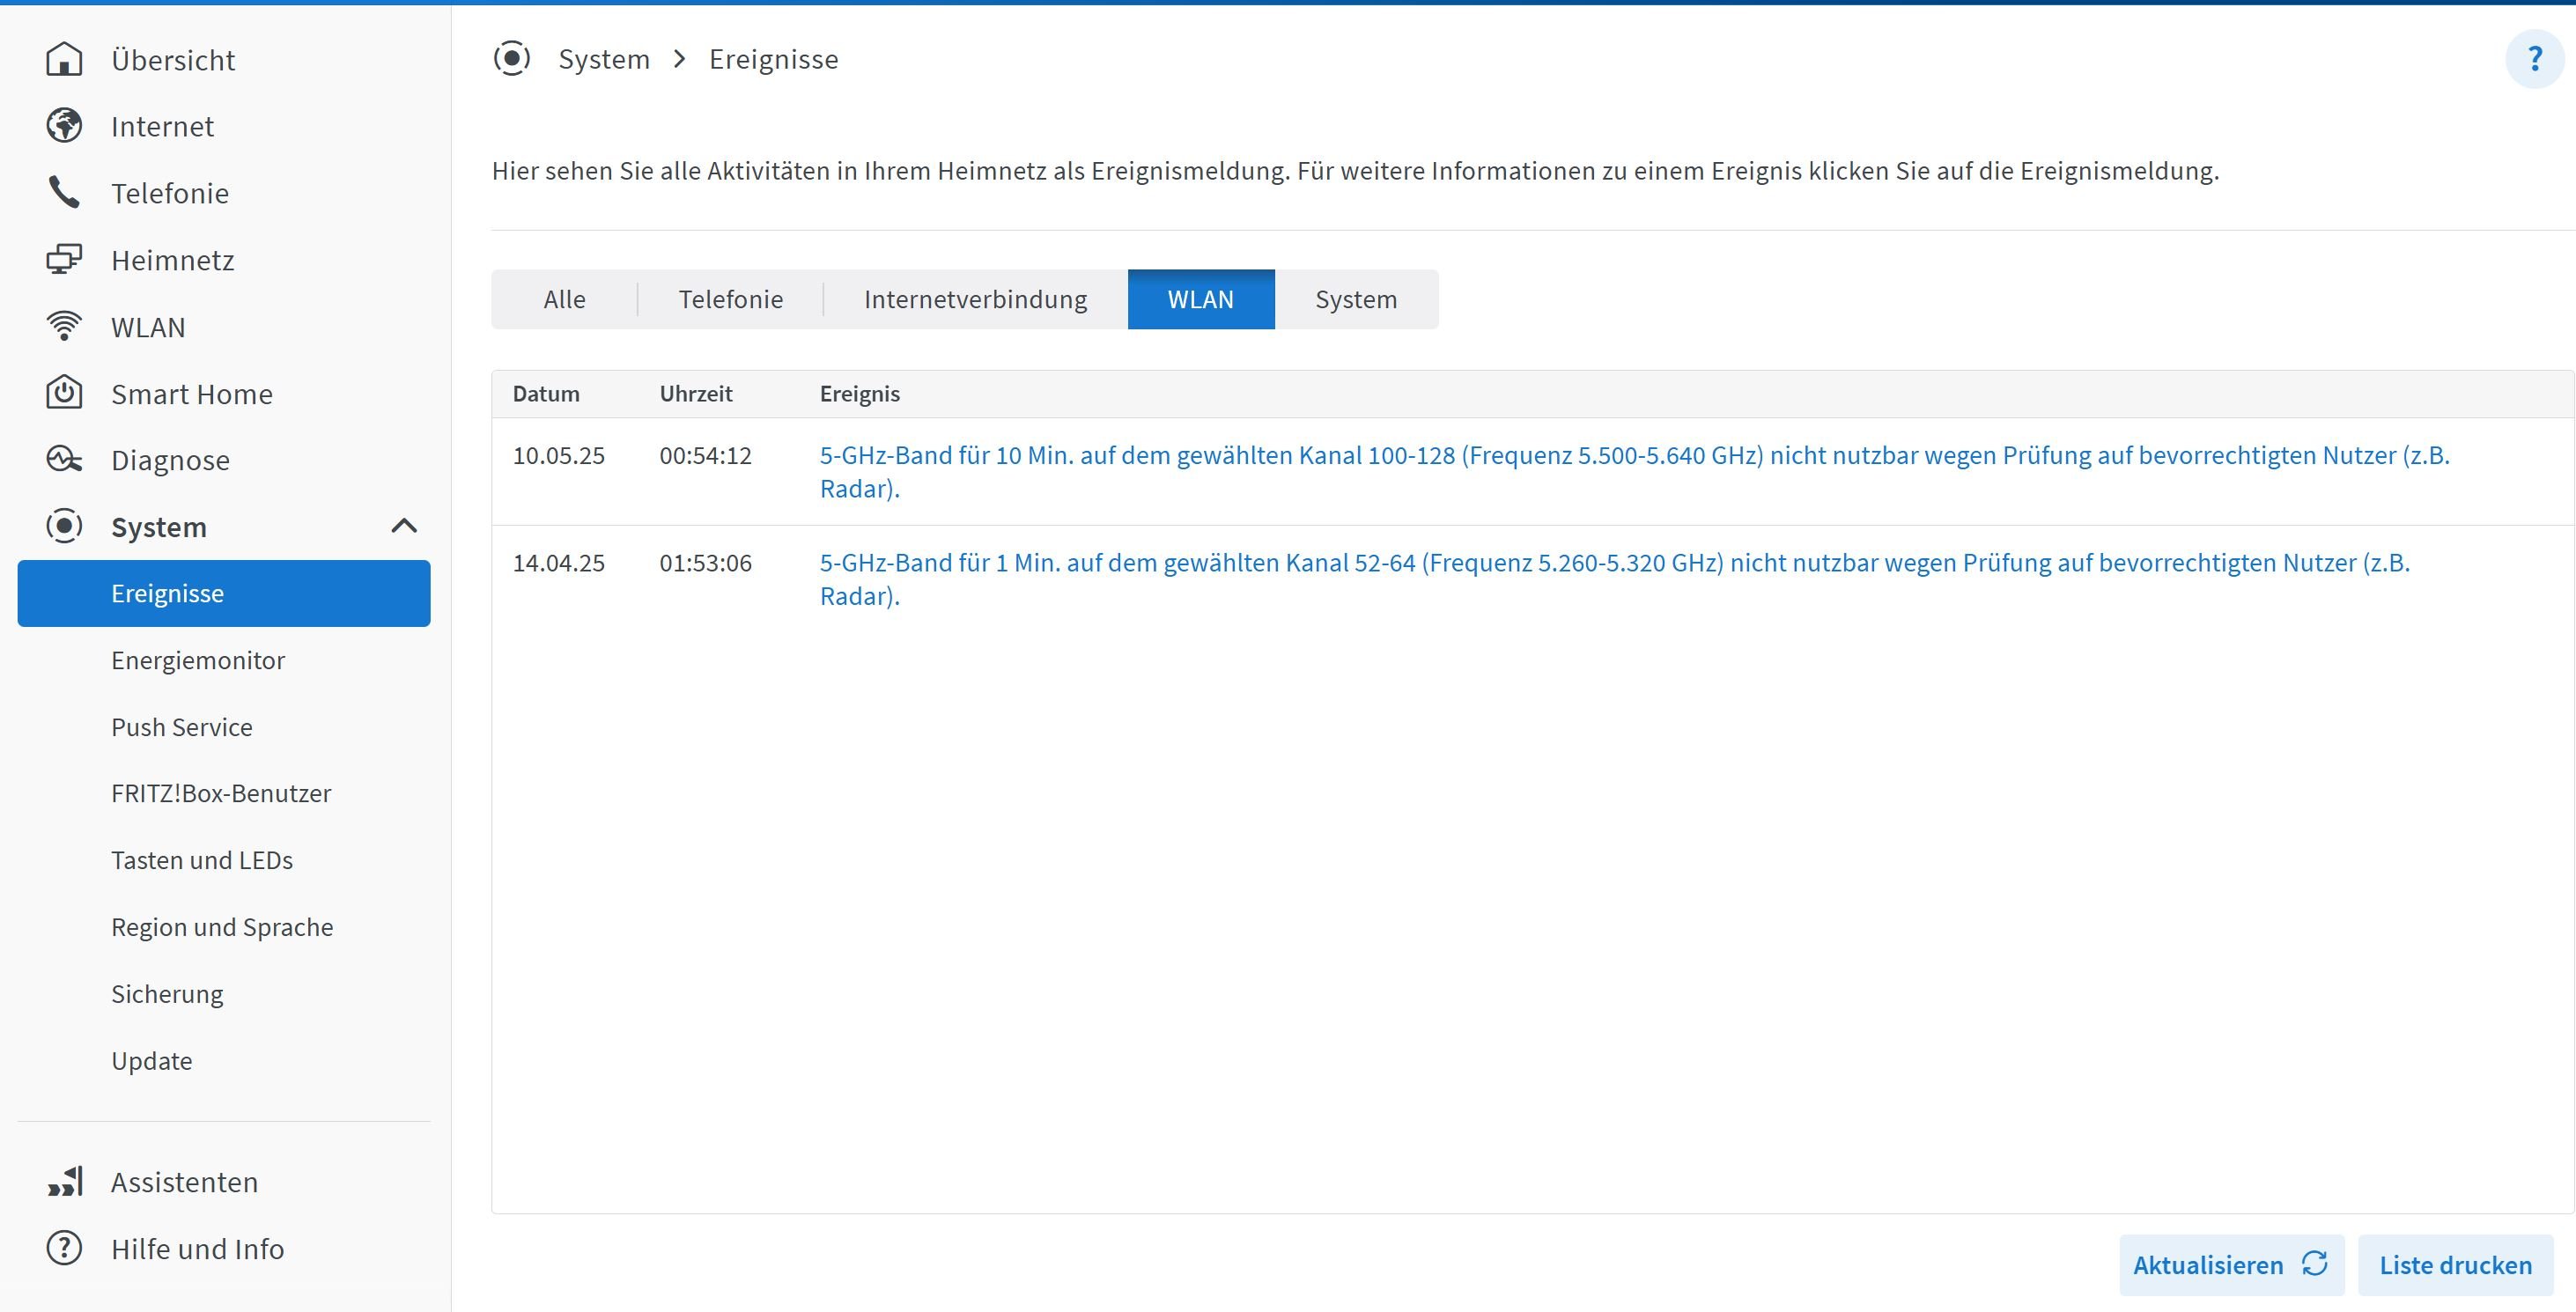Click the Übersicht house icon
The height and width of the screenshot is (1312, 2576).
click(64, 60)
